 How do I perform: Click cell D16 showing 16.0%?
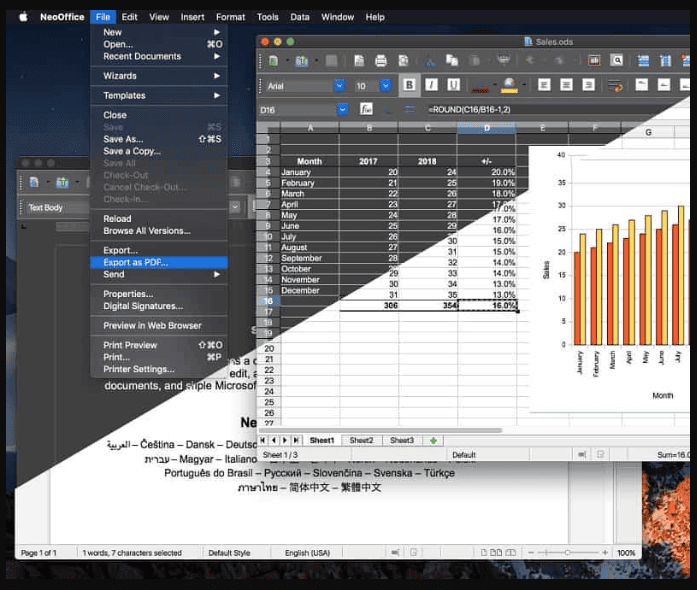pos(487,305)
